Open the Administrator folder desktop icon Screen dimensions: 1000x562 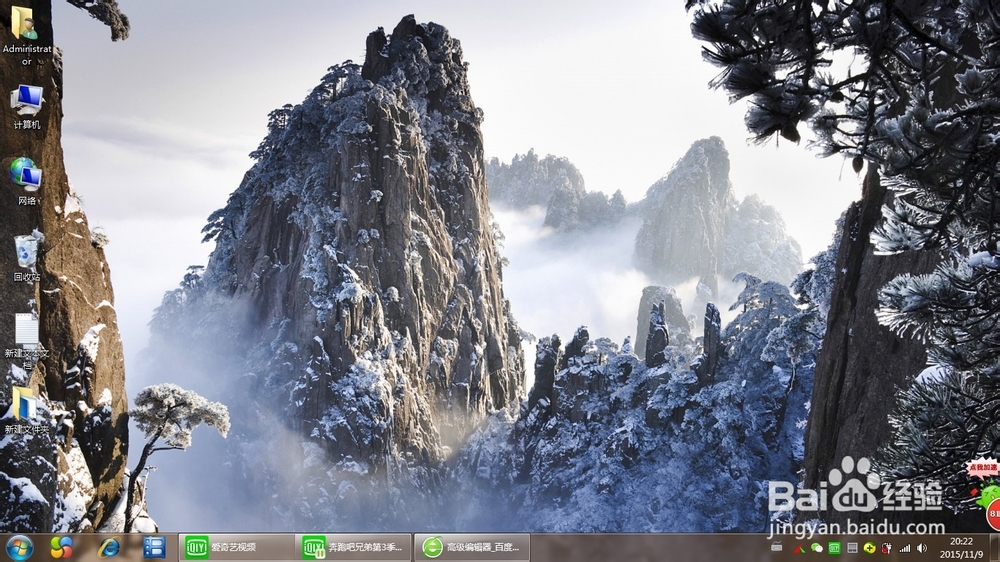pyautogui.click(x=26, y=36)
